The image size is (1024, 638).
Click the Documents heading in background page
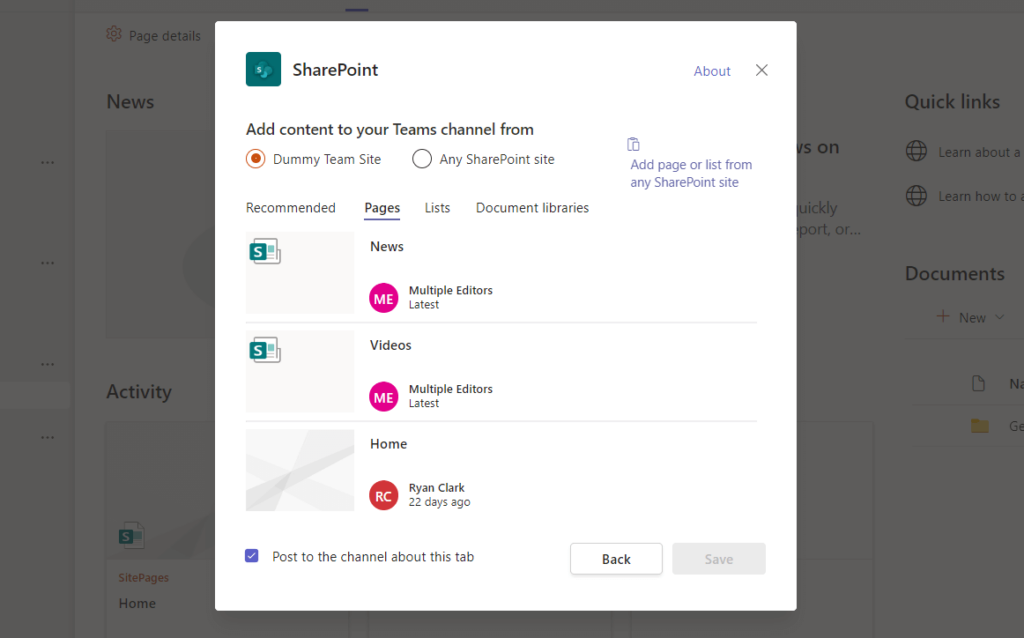pyautogui.click(x=955, y=274)
